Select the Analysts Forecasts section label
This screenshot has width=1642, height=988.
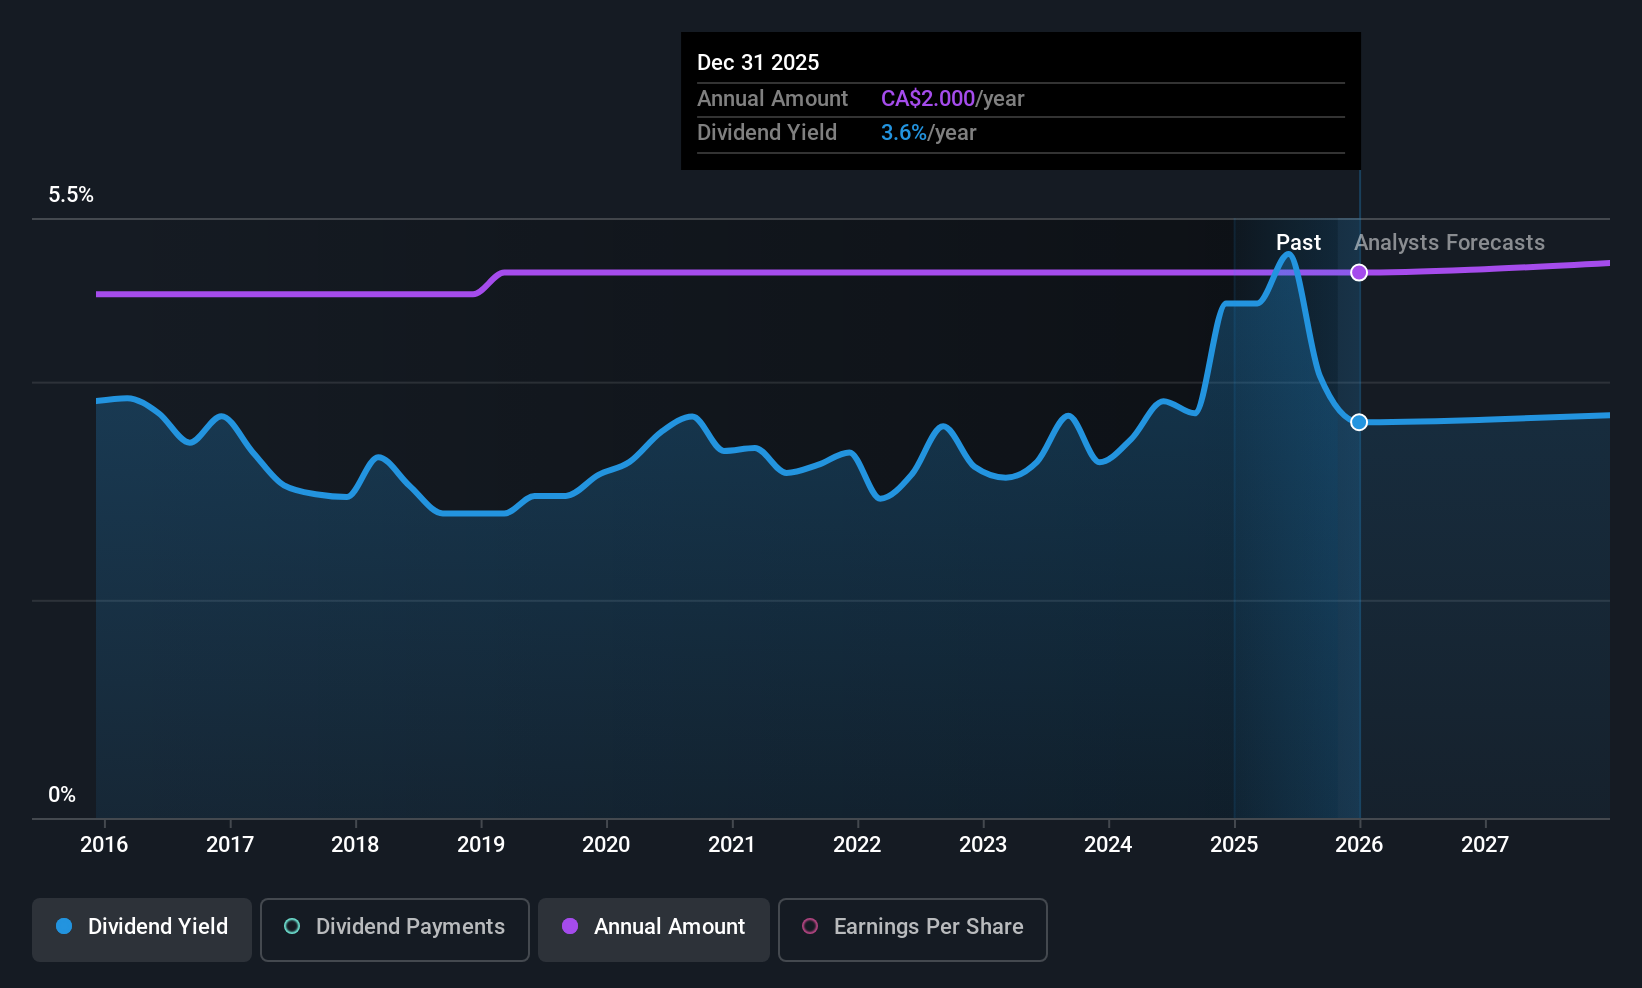(x=1449, y=243)
